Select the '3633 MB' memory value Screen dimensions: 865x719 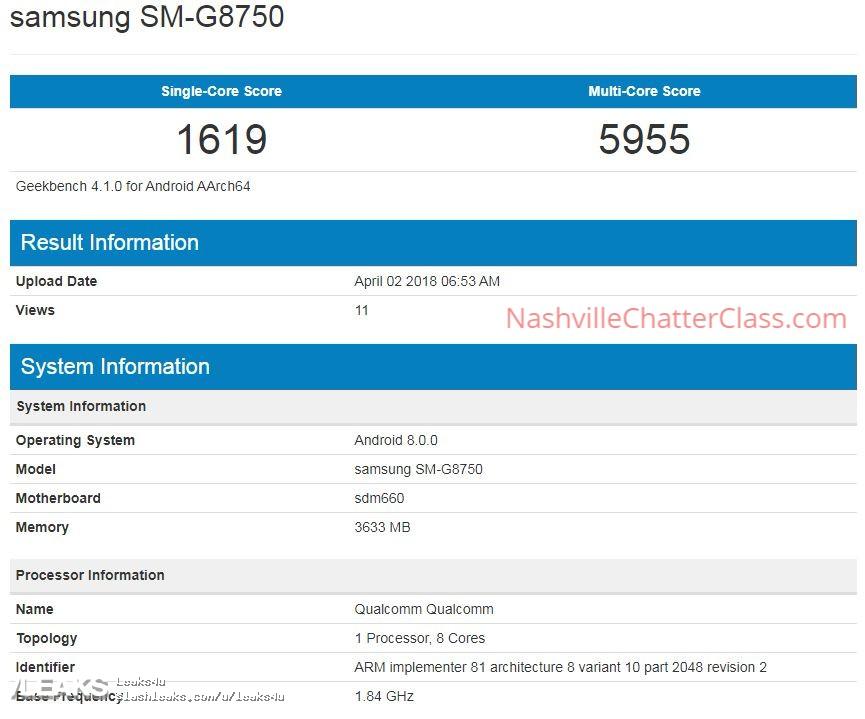[x=382, y=528]
